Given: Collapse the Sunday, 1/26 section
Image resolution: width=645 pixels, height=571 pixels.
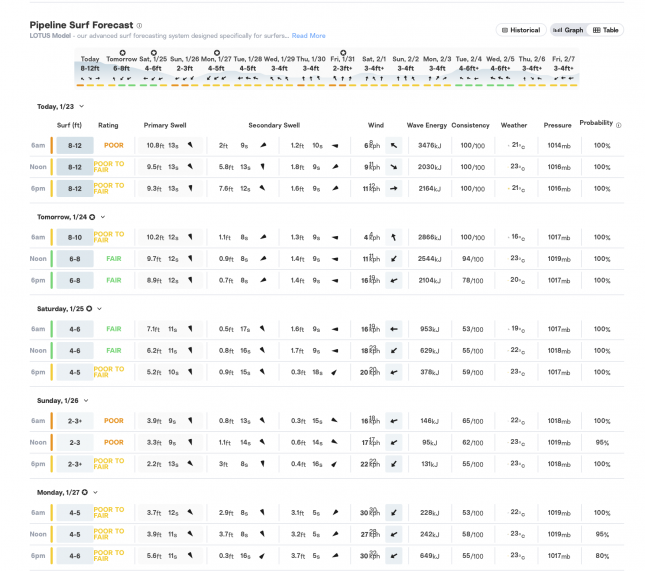Looking at the screenshot, I should (86, 400).
